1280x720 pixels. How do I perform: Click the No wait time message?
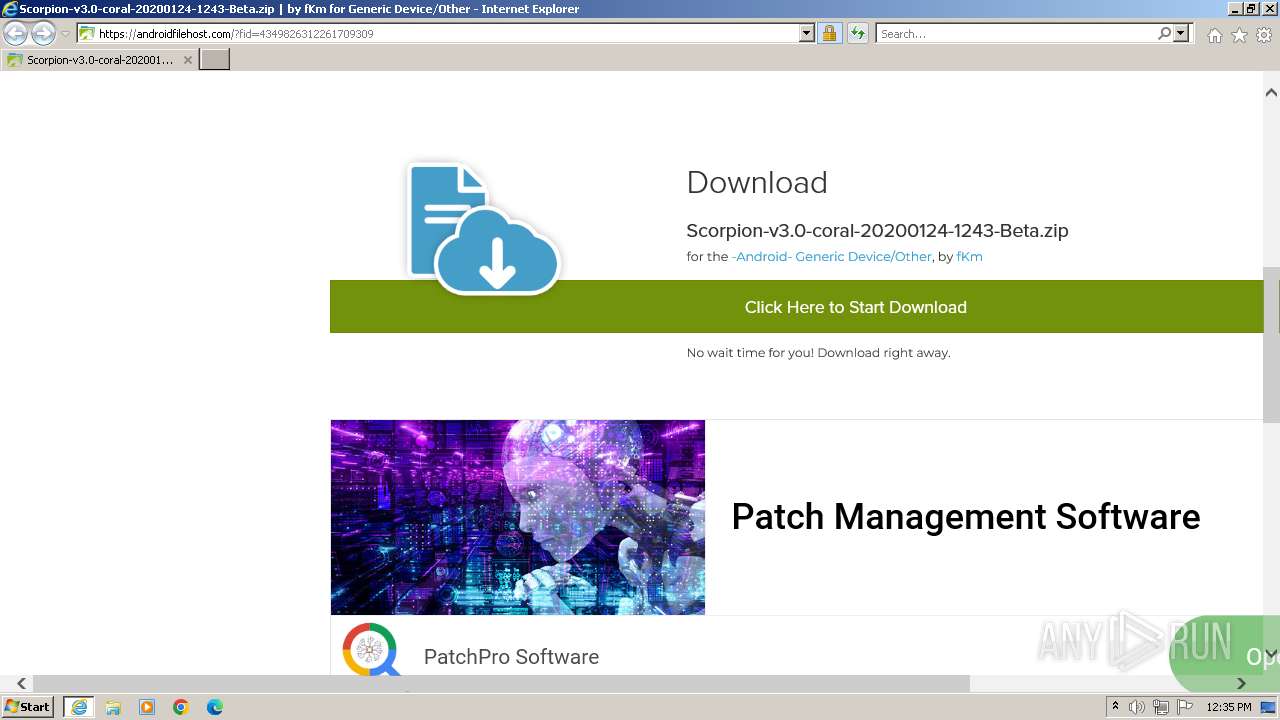coord(818,353)
